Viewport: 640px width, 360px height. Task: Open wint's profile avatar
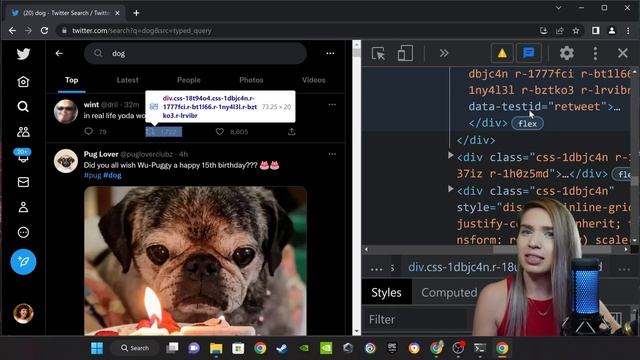coord(66,111)
